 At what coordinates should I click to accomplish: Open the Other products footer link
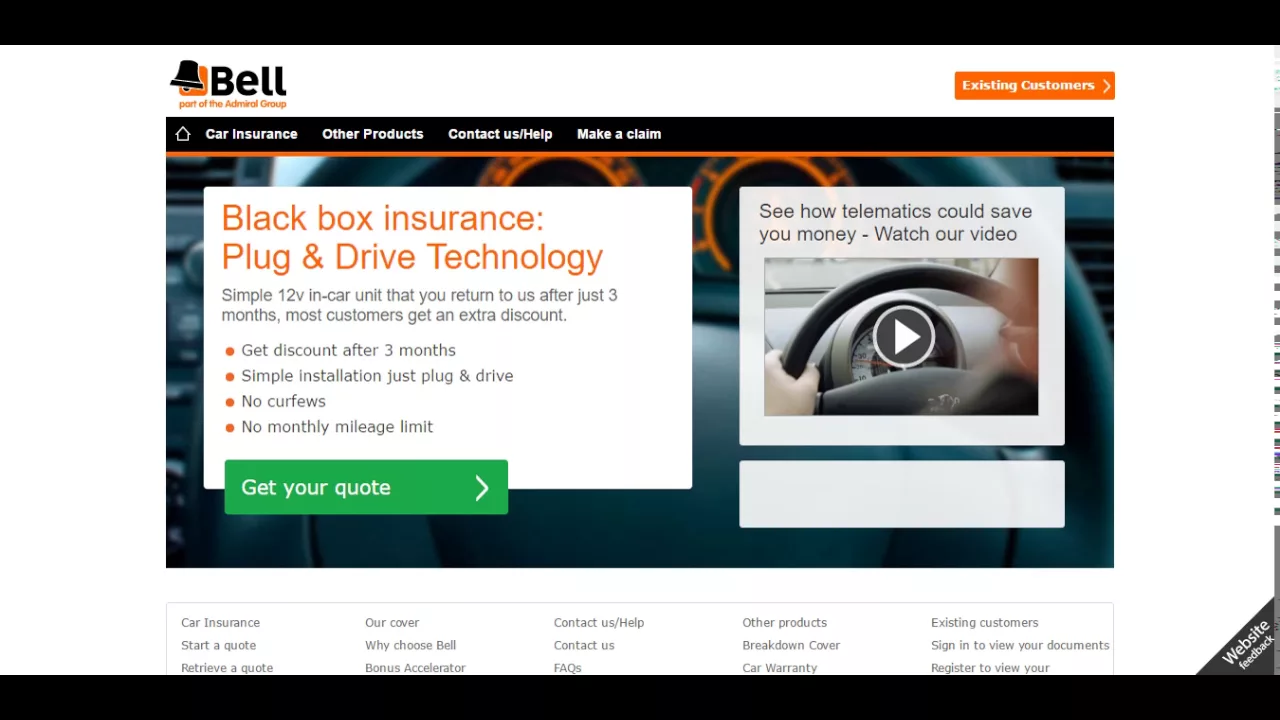pos(784,622)
